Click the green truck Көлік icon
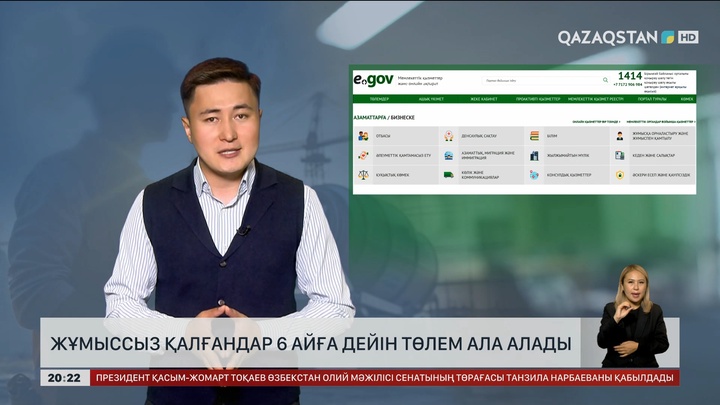 coord(449,174)
